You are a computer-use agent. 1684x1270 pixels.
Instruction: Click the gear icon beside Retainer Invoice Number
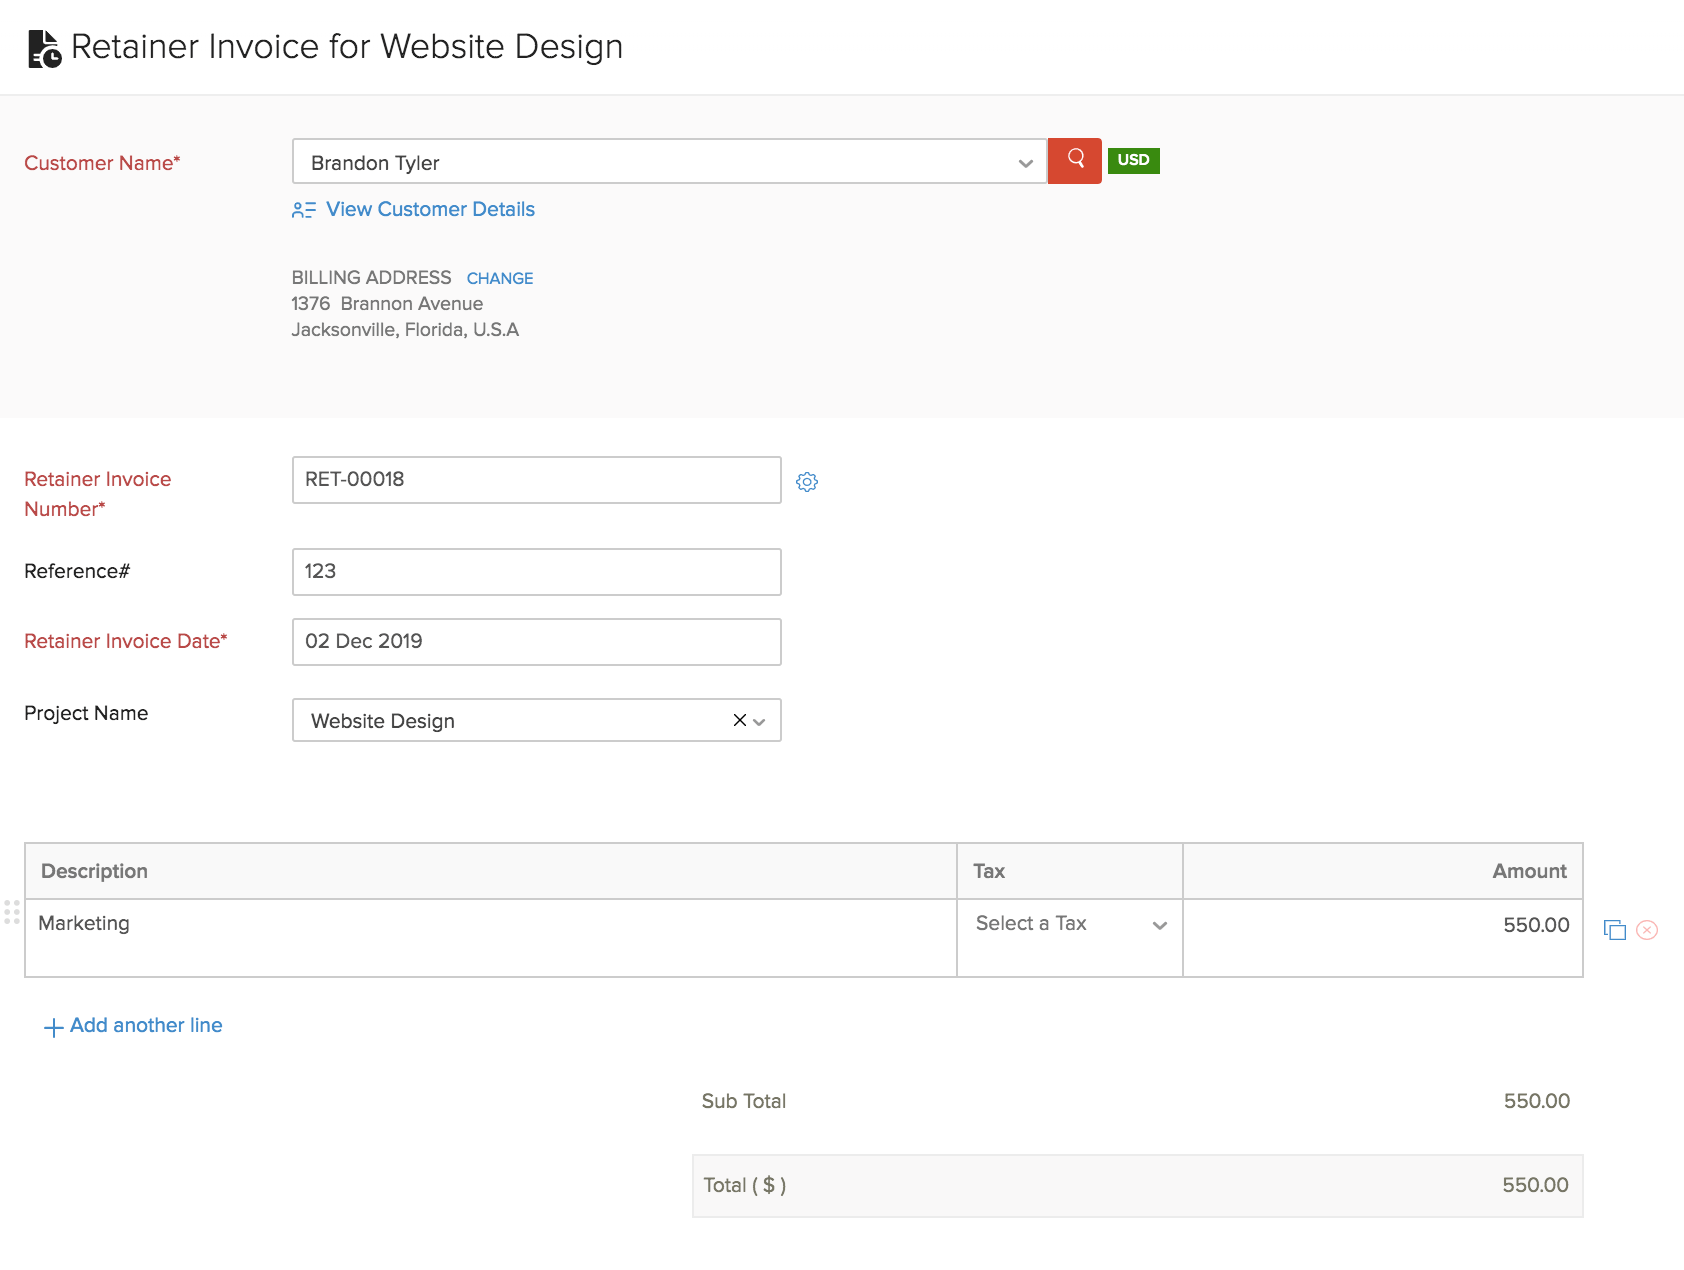pos(807,481)
